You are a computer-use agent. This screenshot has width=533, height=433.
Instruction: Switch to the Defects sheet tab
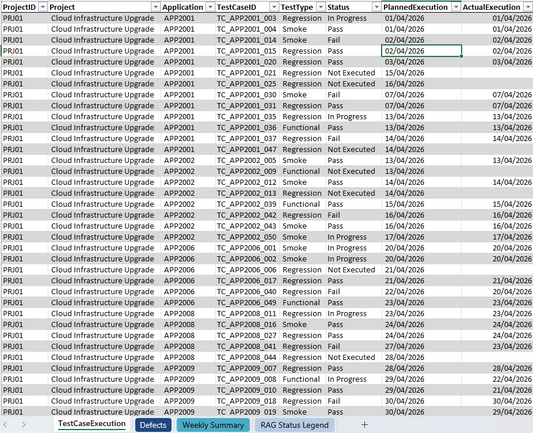(x=153, y=425)
